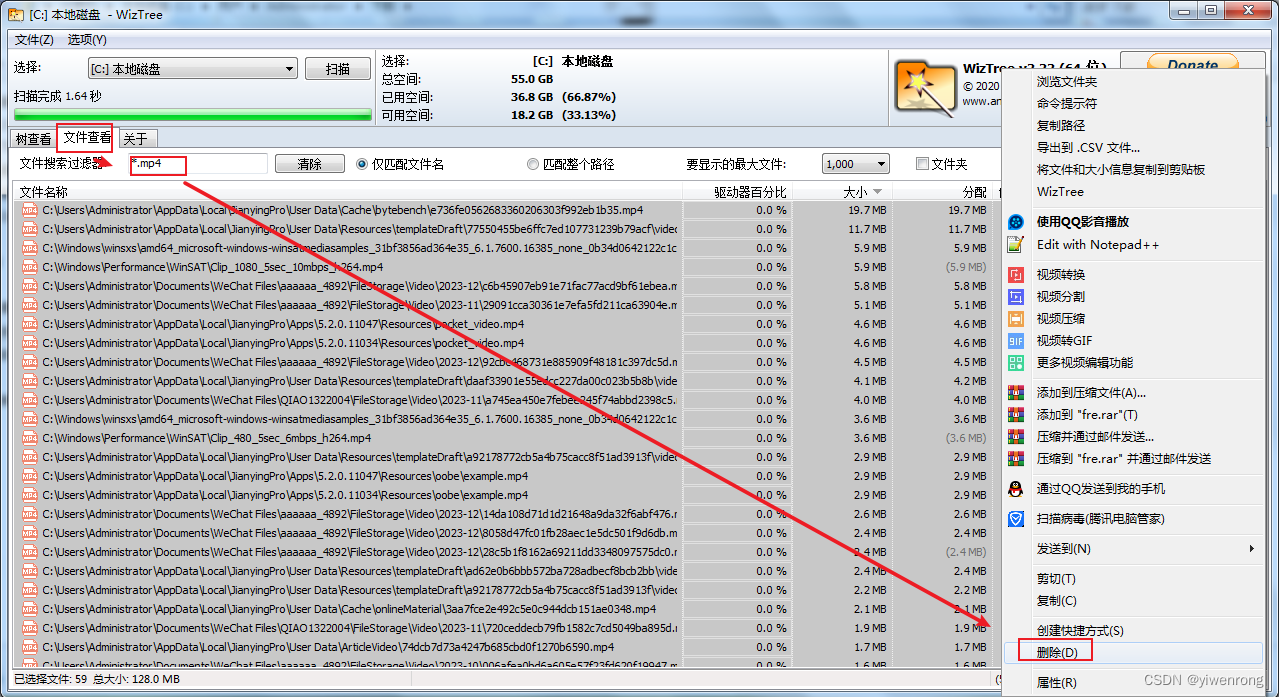
Task: Click the Tencent PC Manager shield icon
Action: click(1016, 519)
